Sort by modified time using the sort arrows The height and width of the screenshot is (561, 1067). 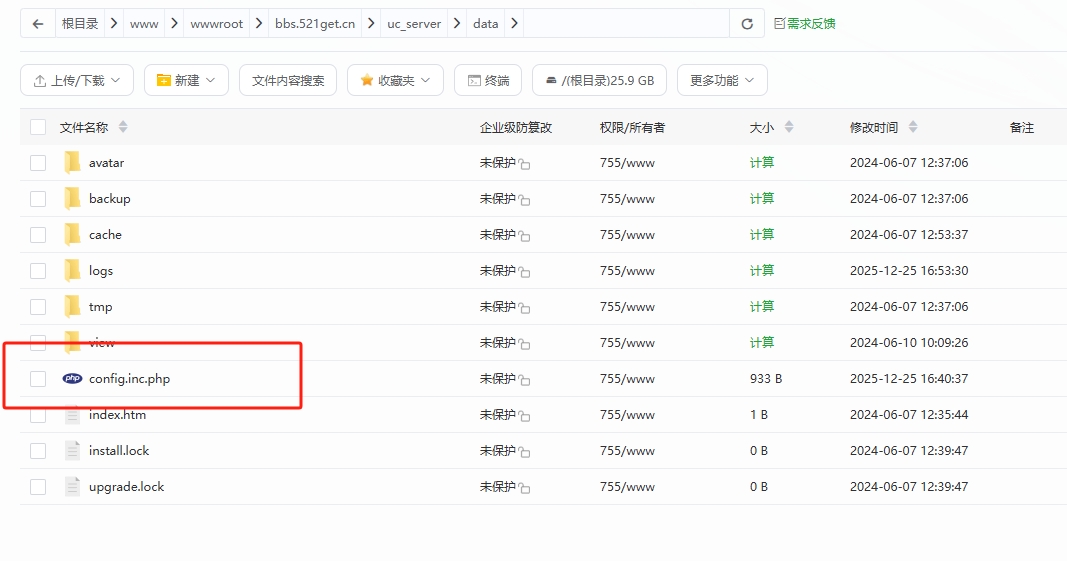(912, 127)
